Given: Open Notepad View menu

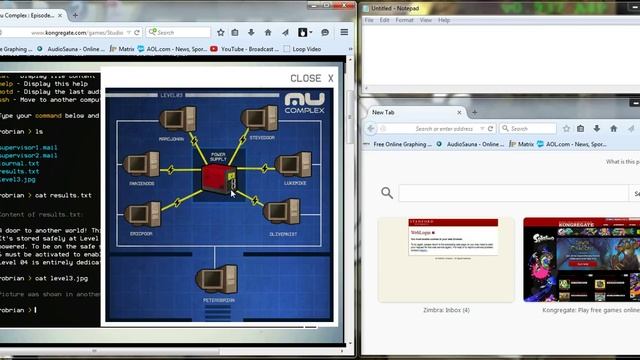Looking at the screenshot, I should (x=426, y=20).
